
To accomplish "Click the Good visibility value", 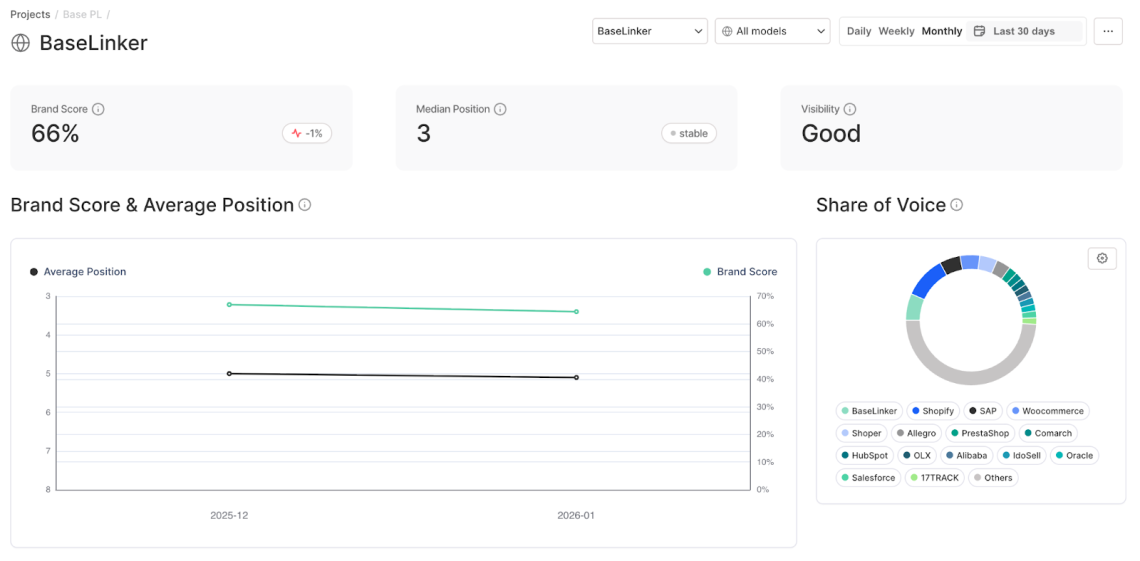I will click(x=831, y=134).
